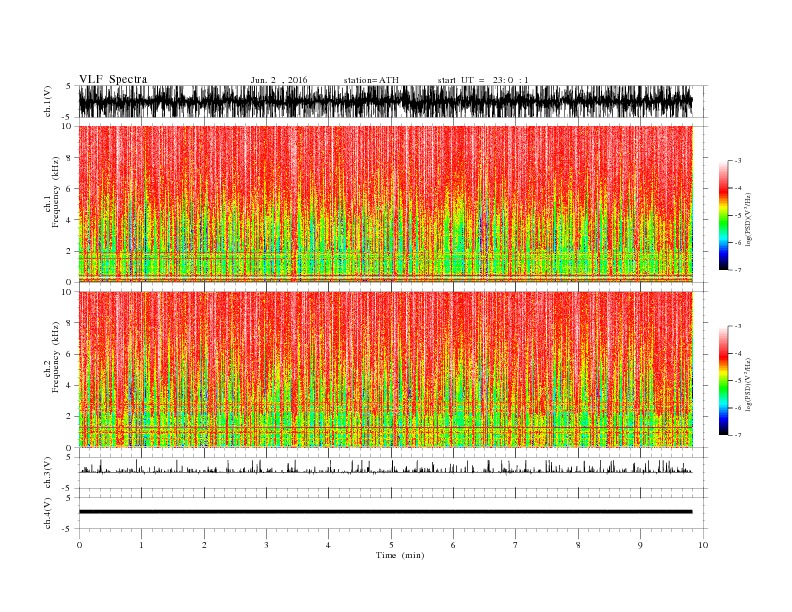792x612 pixels.
Task: Click time tick label "3" on bottom axis
Action: tap(266, 545)
